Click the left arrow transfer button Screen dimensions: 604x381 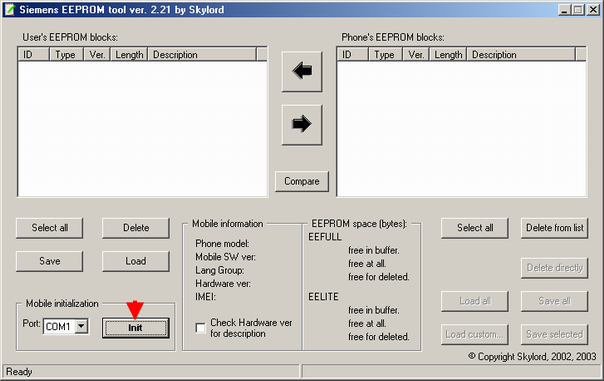point(302,72)
